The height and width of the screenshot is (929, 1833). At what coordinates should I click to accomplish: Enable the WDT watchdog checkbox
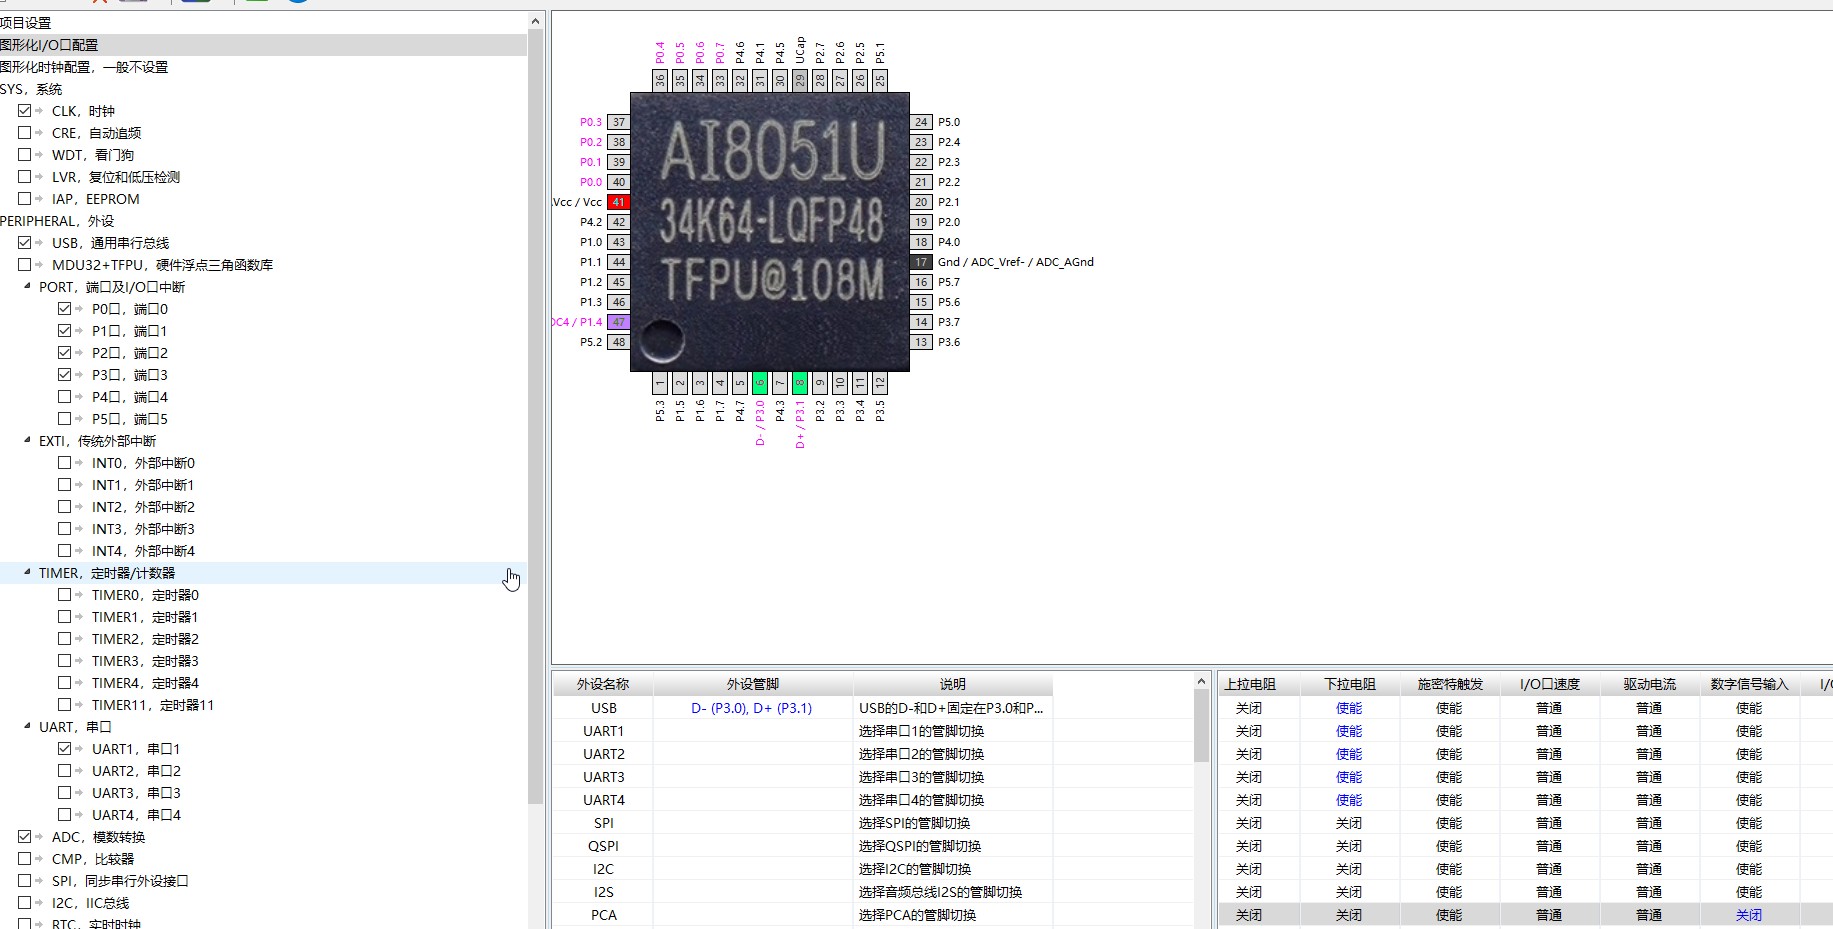25,155
